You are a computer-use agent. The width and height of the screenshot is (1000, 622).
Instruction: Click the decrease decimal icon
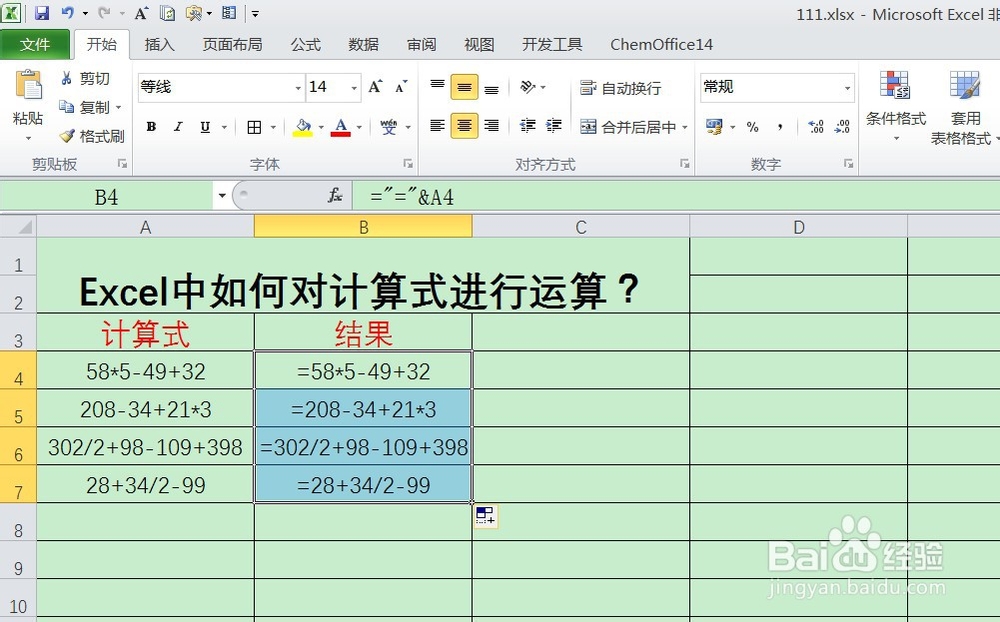click(x=842, y=126)
